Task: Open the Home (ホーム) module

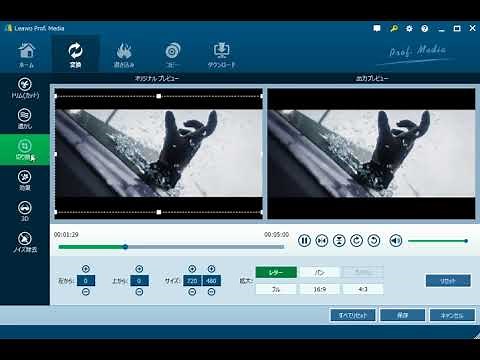Action: click(27, 55)
